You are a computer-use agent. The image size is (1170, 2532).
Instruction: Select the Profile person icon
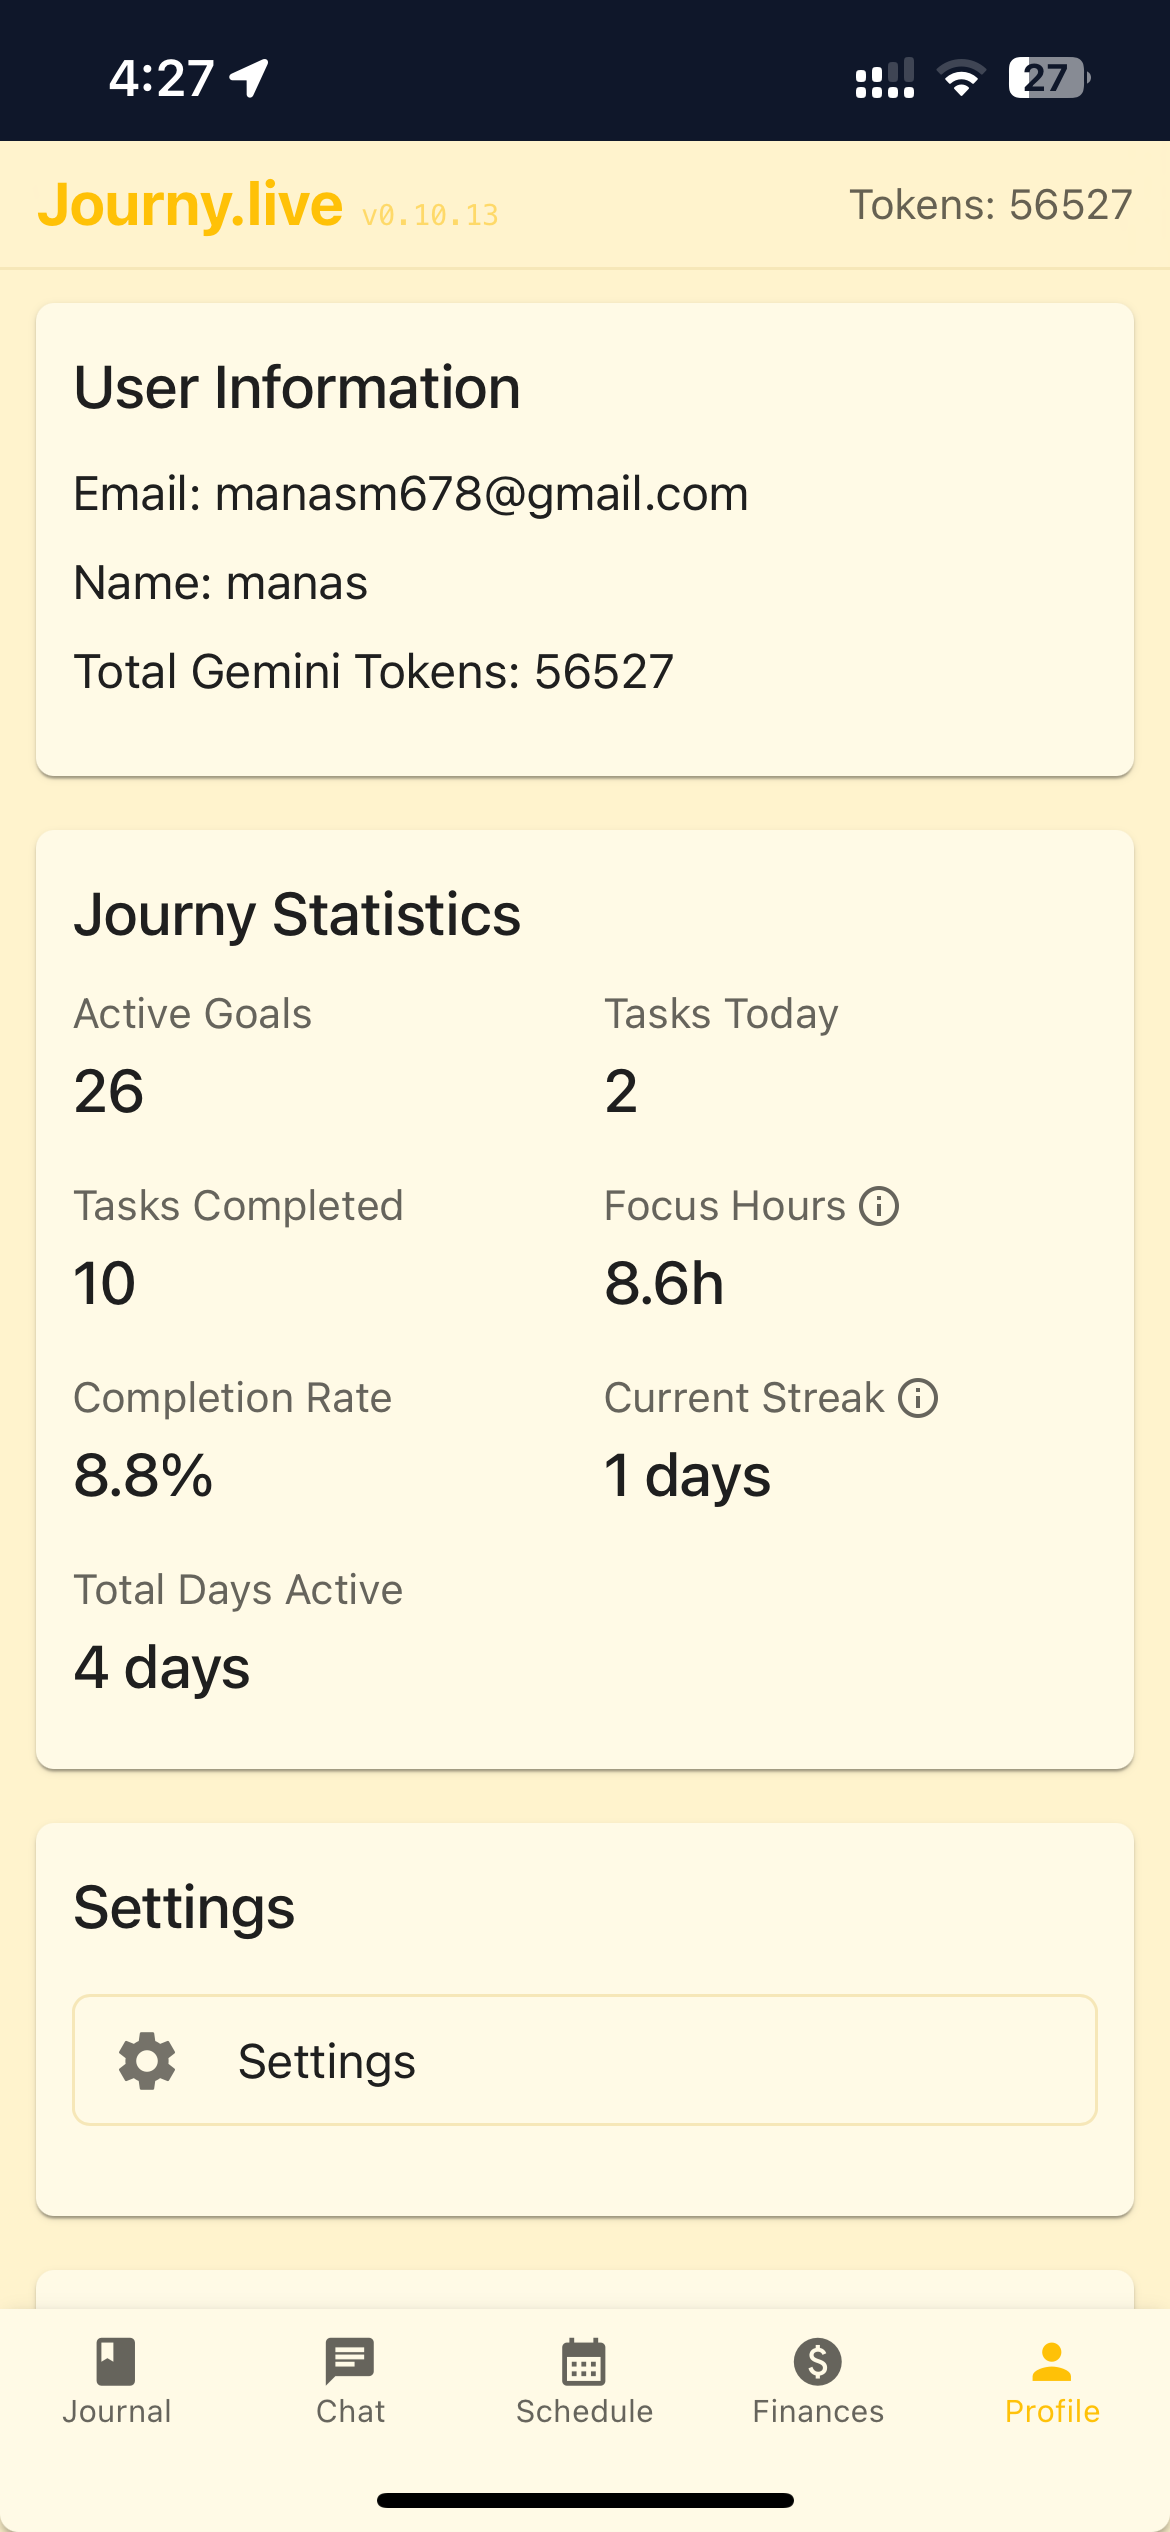[x=1052, y=2362]
